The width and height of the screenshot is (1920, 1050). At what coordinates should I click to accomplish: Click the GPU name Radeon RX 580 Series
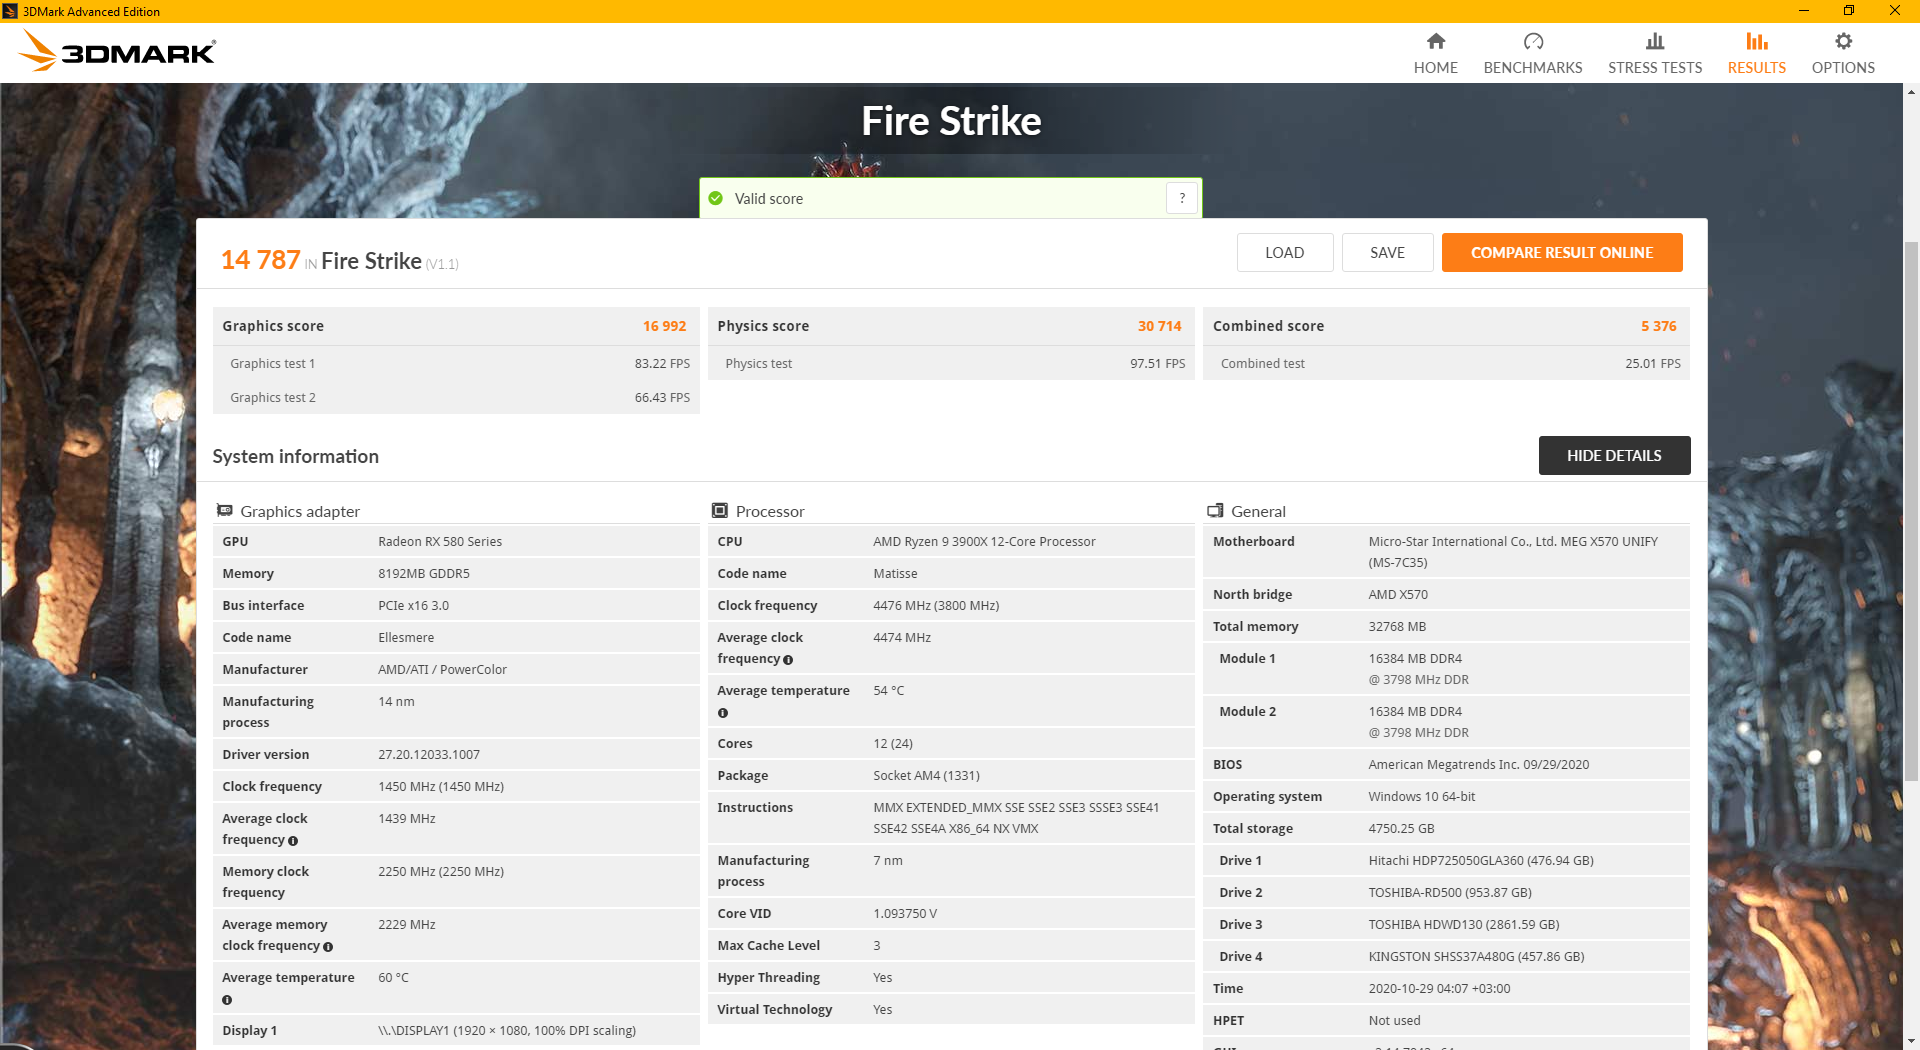click(440, 542)
